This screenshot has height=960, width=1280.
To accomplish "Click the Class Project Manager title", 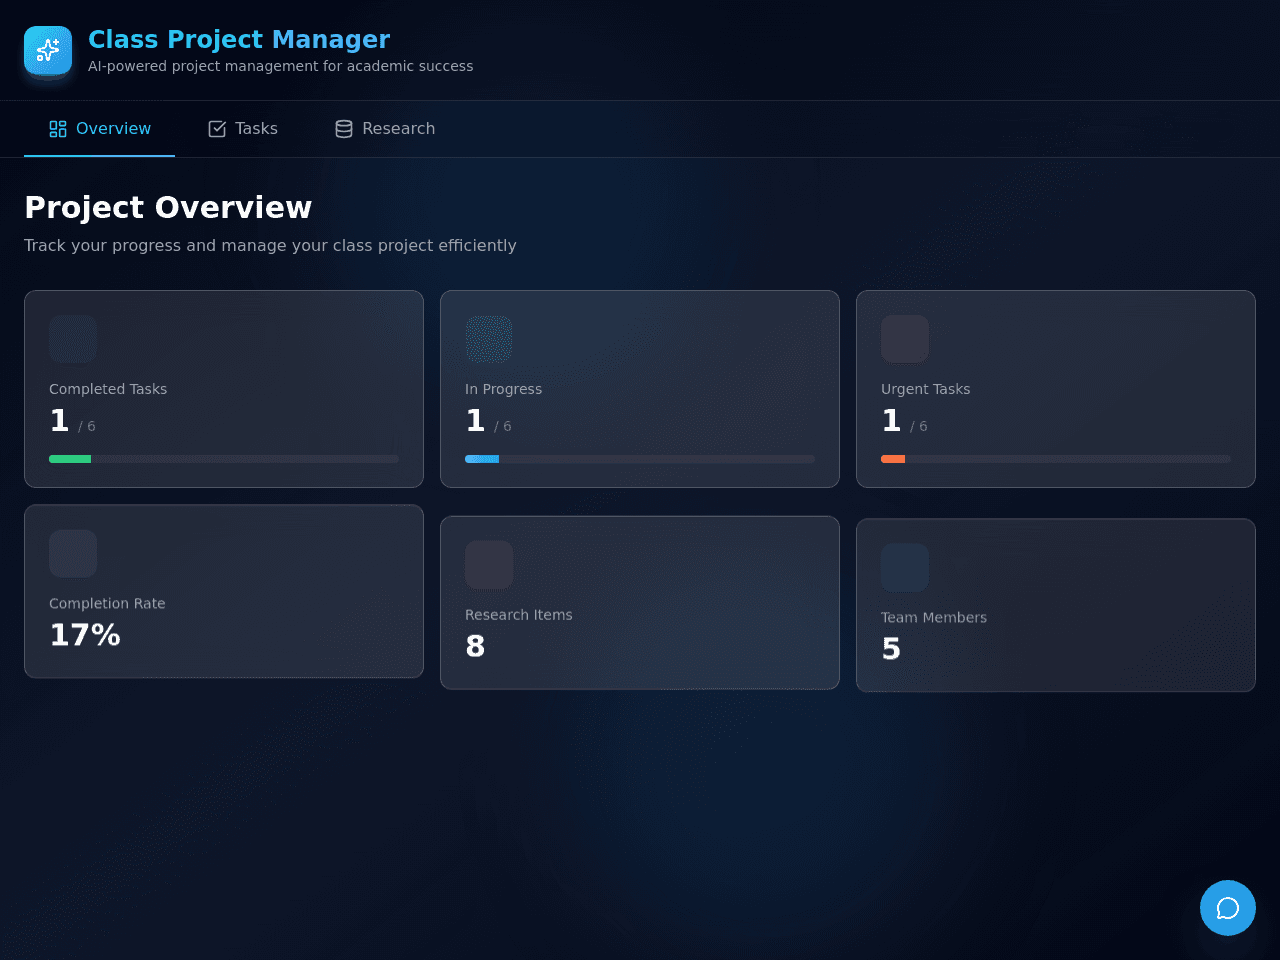I will click(239, 39).
